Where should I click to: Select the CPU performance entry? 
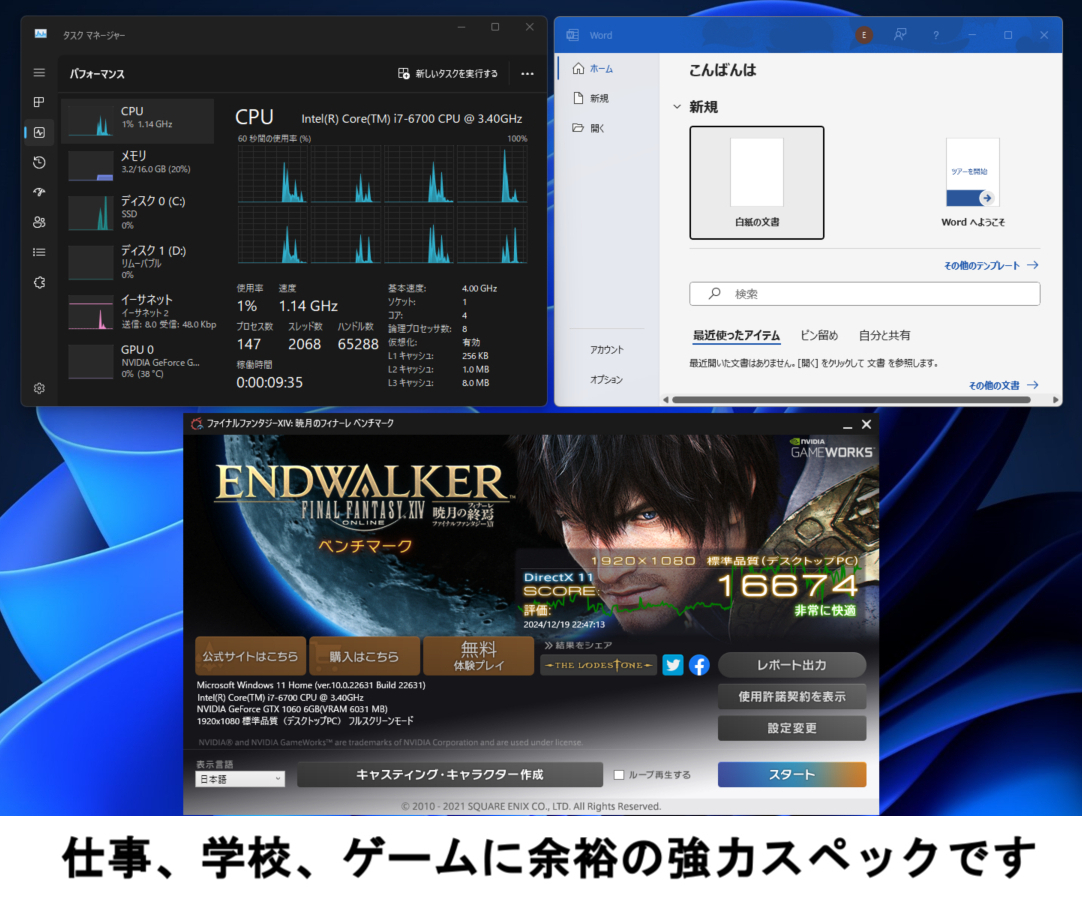coord(138,121)
